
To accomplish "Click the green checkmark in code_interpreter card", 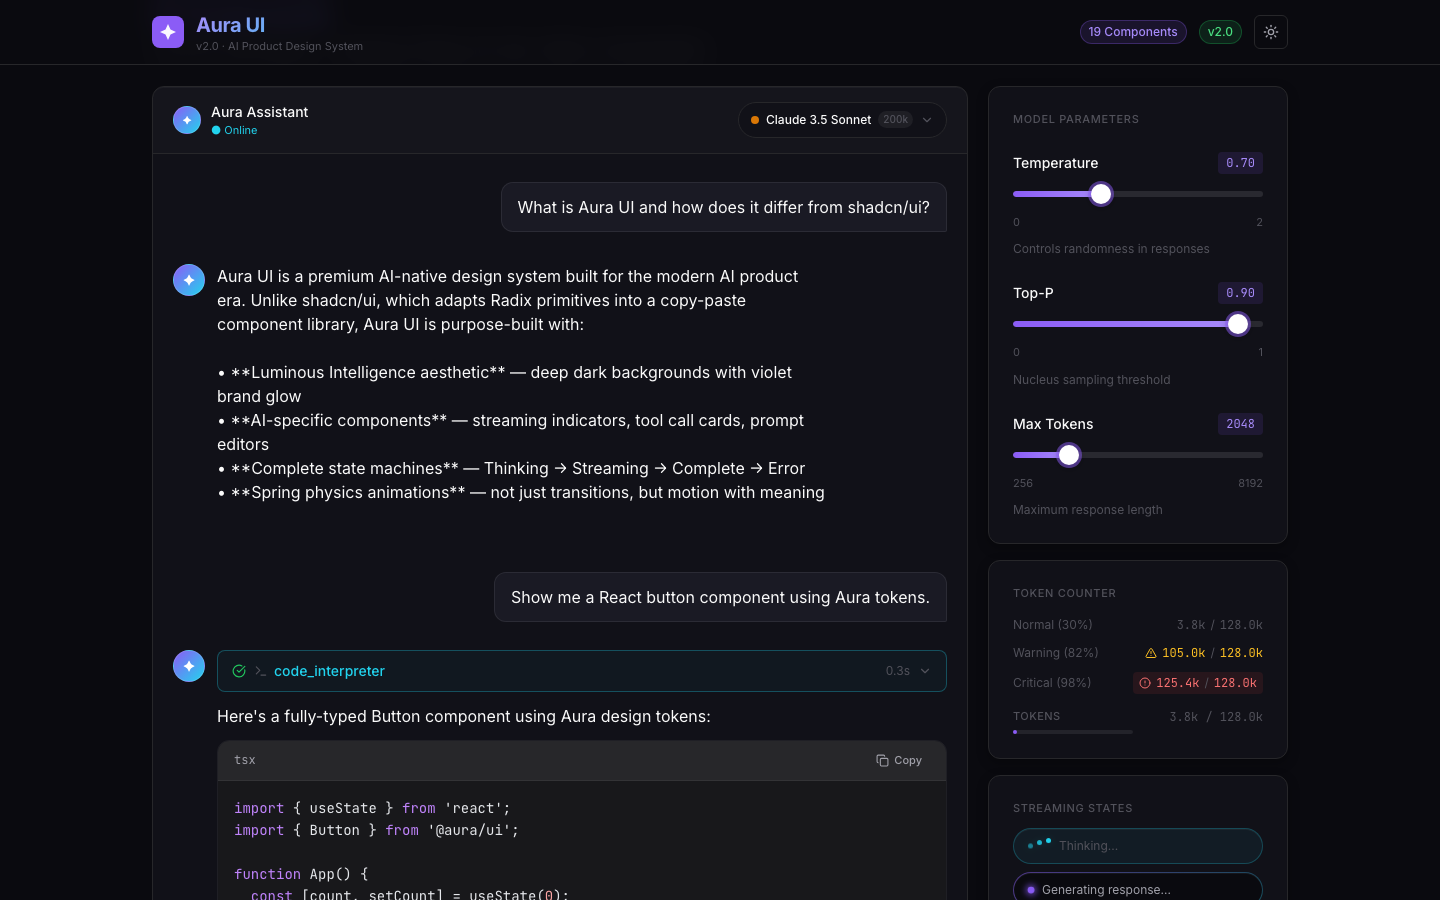I will (239, 671).
